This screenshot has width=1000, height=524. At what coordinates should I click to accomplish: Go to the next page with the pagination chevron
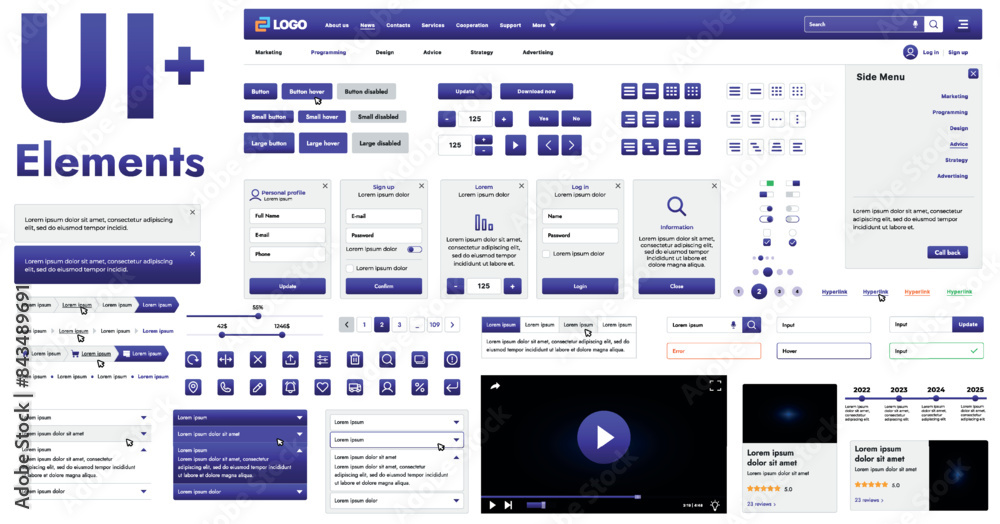(452, 324)
